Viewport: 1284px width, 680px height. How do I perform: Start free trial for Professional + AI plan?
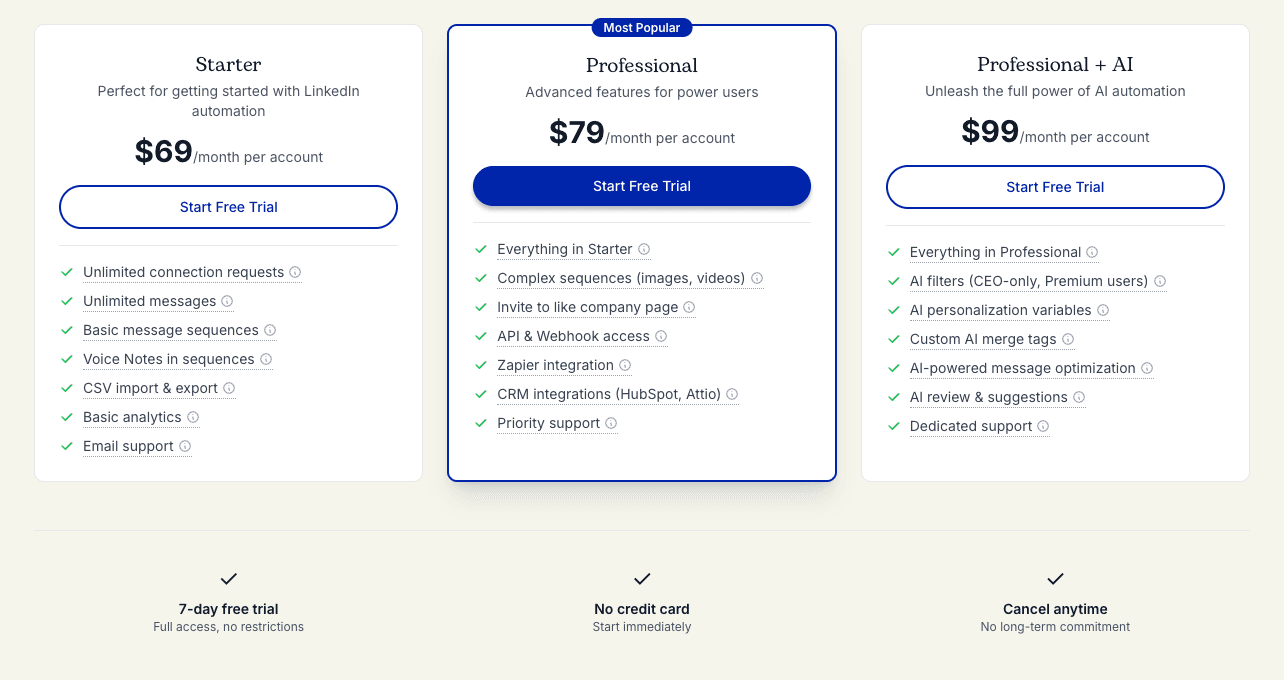click(1055, 187)
